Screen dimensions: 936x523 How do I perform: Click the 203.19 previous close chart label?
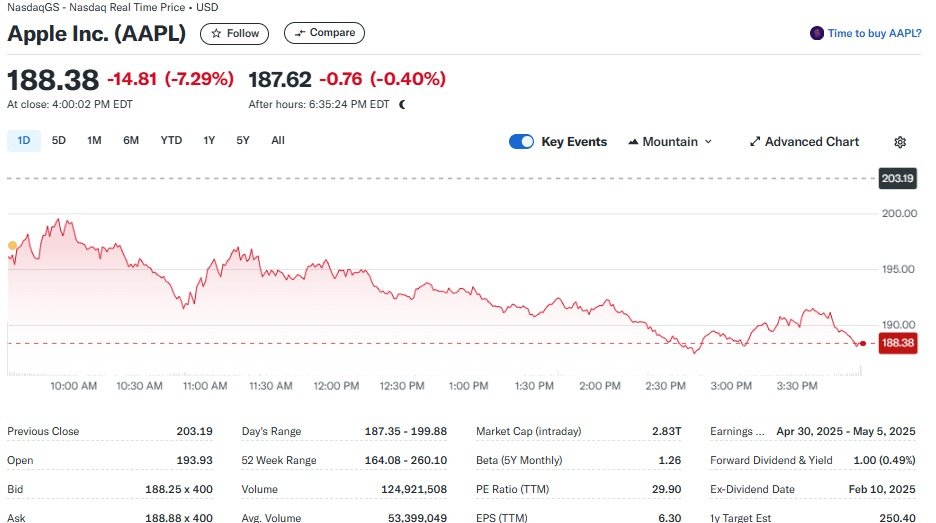point(897,179)
